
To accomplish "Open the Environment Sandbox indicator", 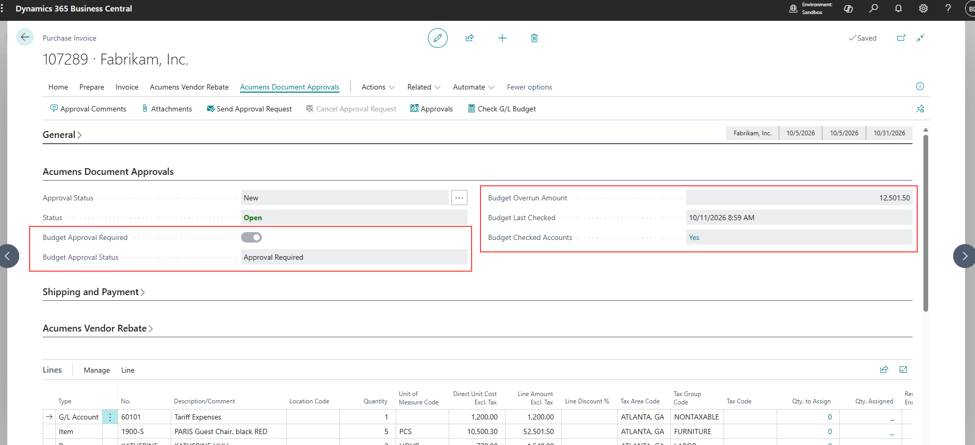I will (811, 9).
